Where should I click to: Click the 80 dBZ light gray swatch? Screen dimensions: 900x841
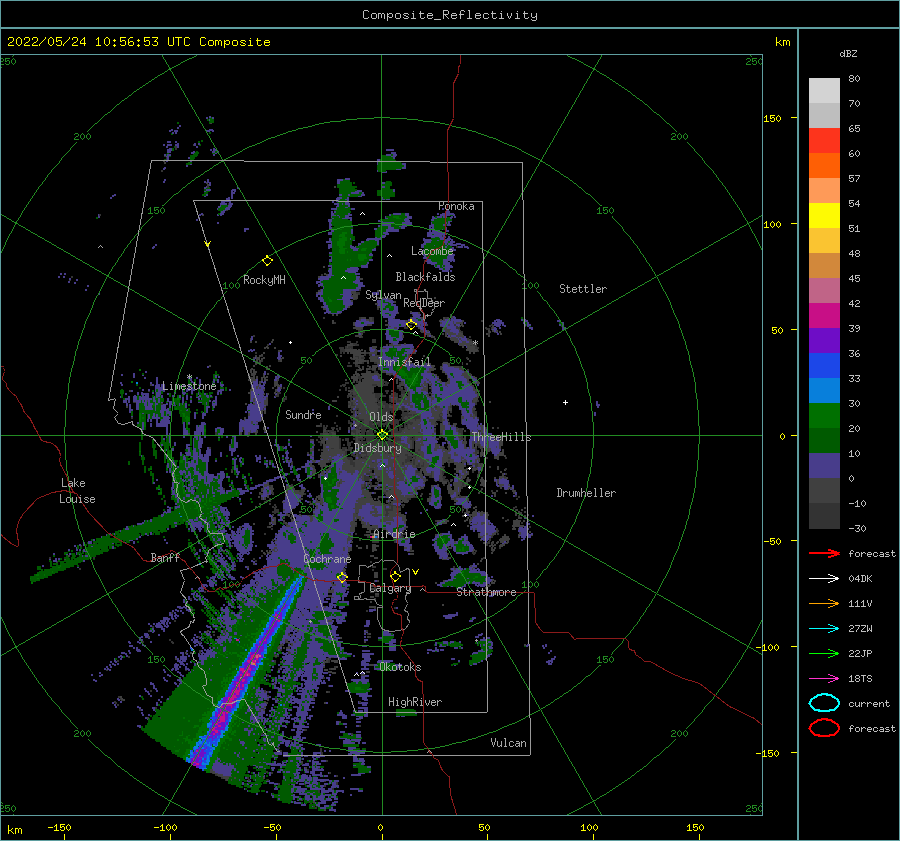824,91
